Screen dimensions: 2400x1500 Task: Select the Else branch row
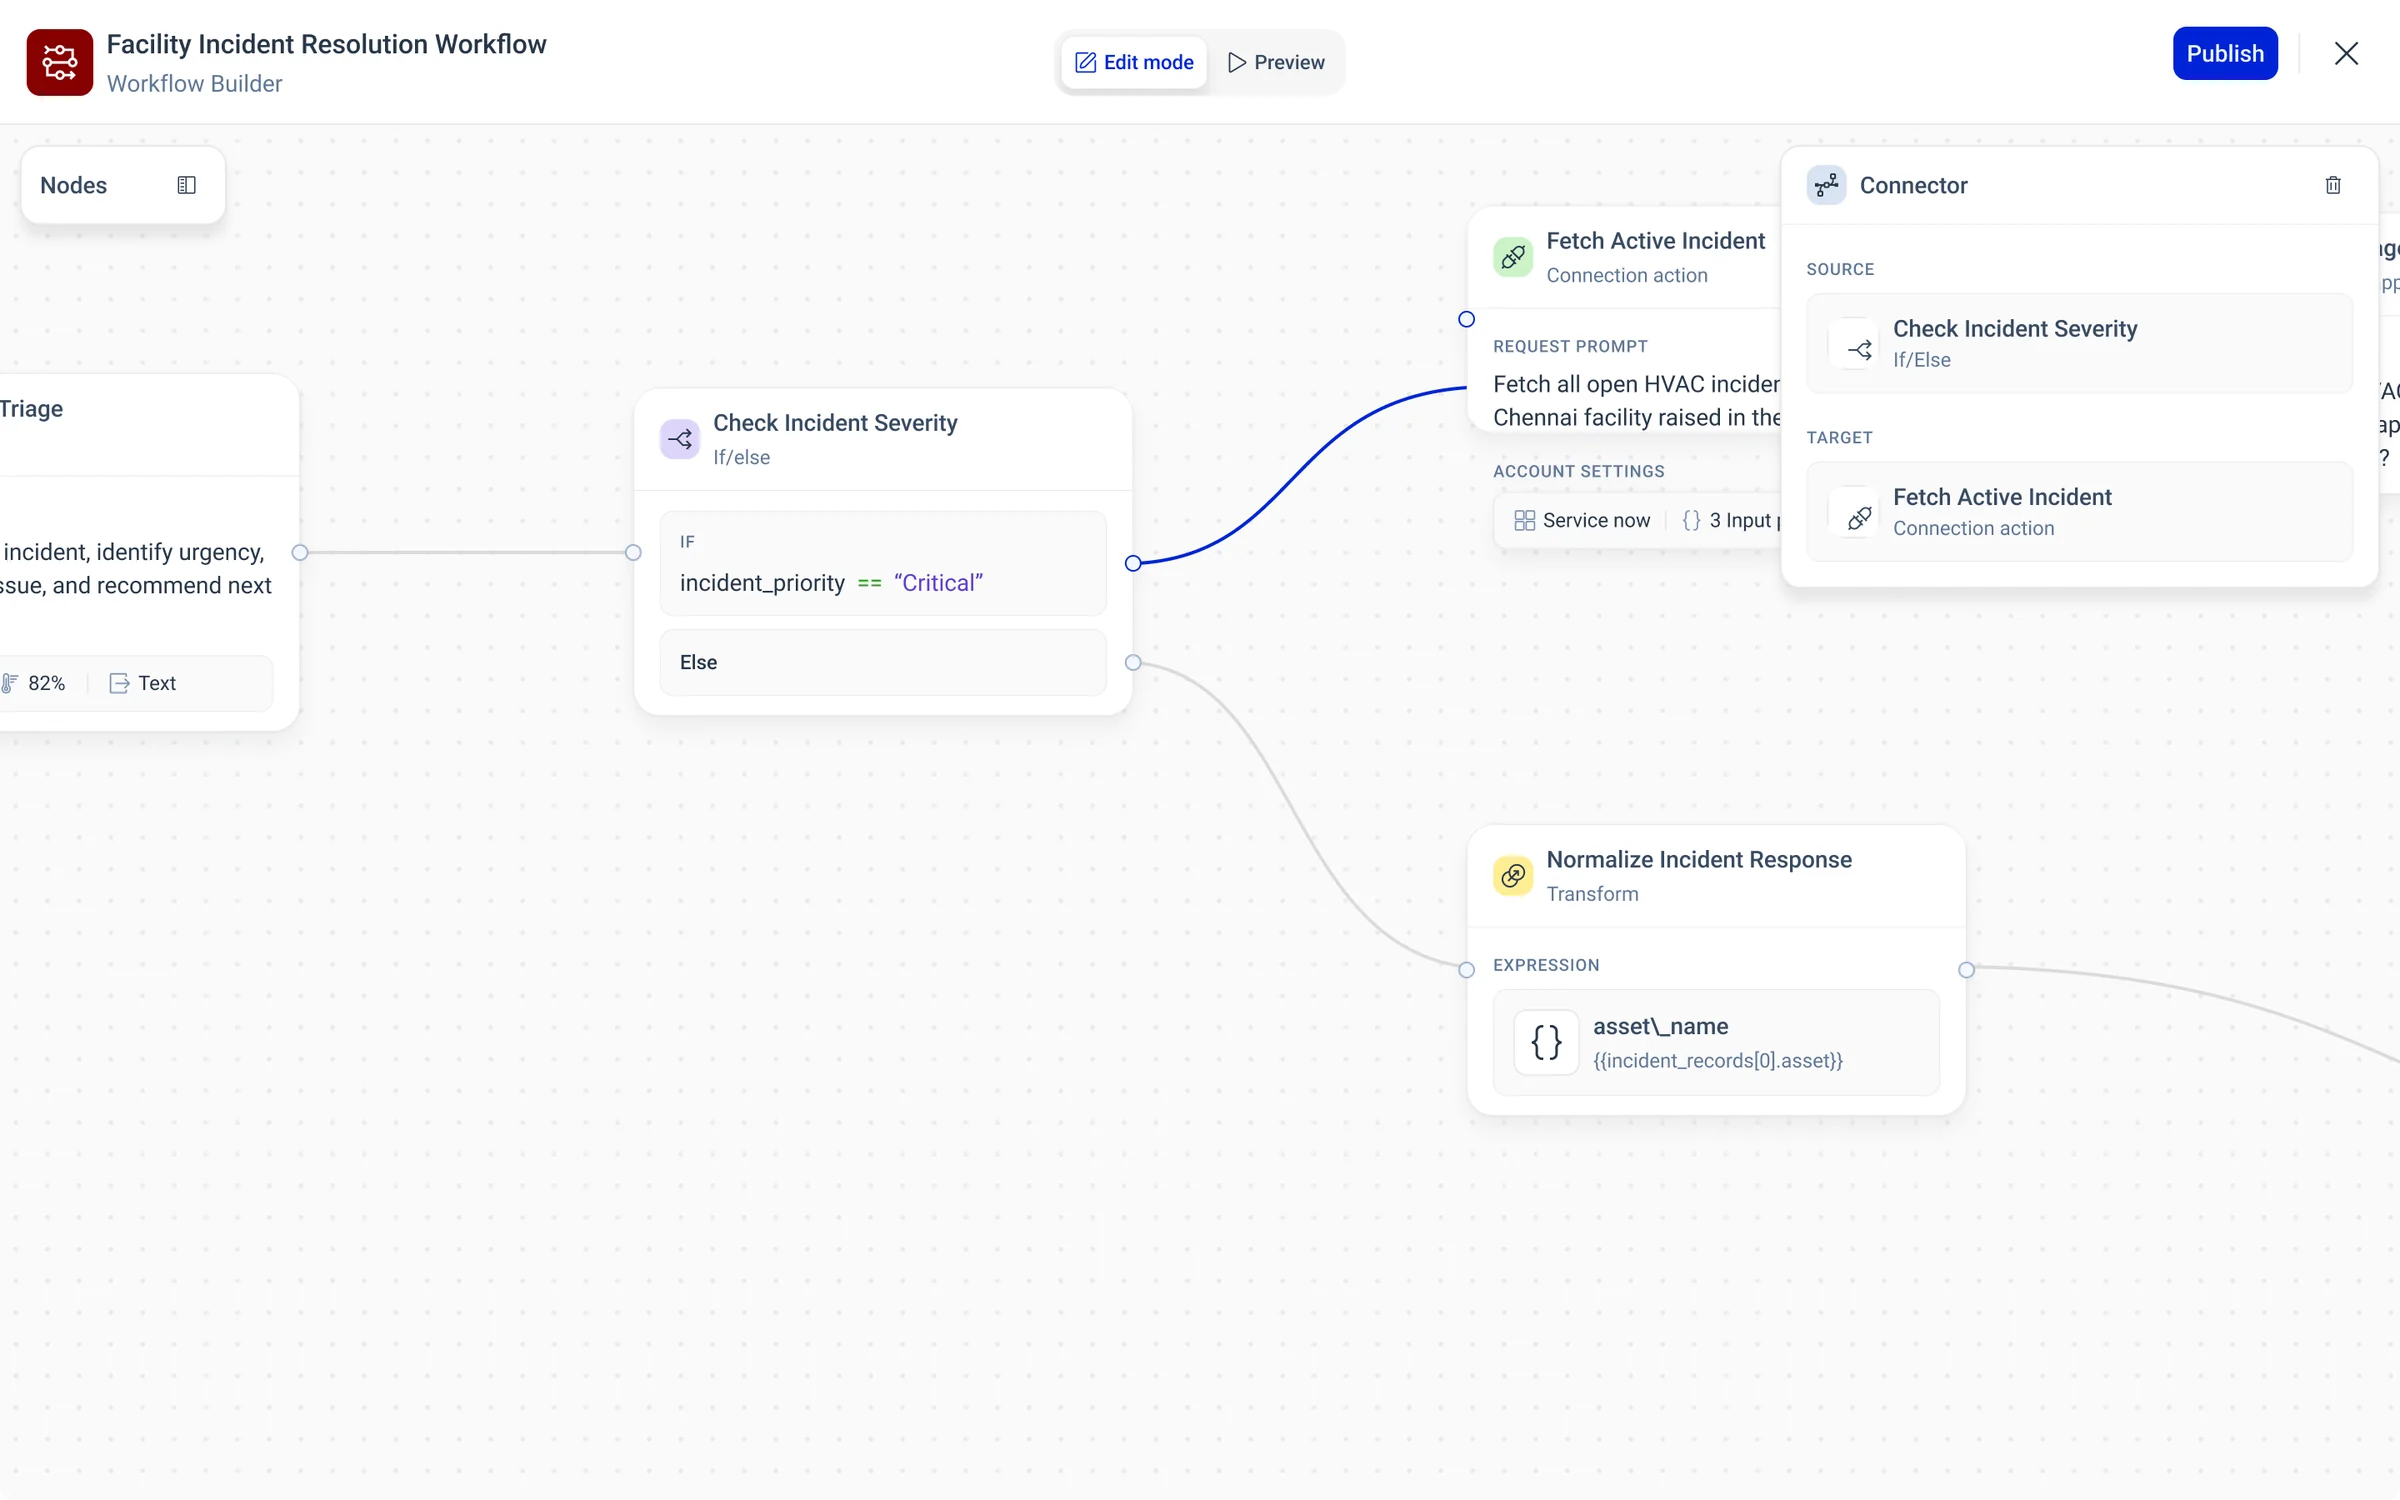coord(883,662)
